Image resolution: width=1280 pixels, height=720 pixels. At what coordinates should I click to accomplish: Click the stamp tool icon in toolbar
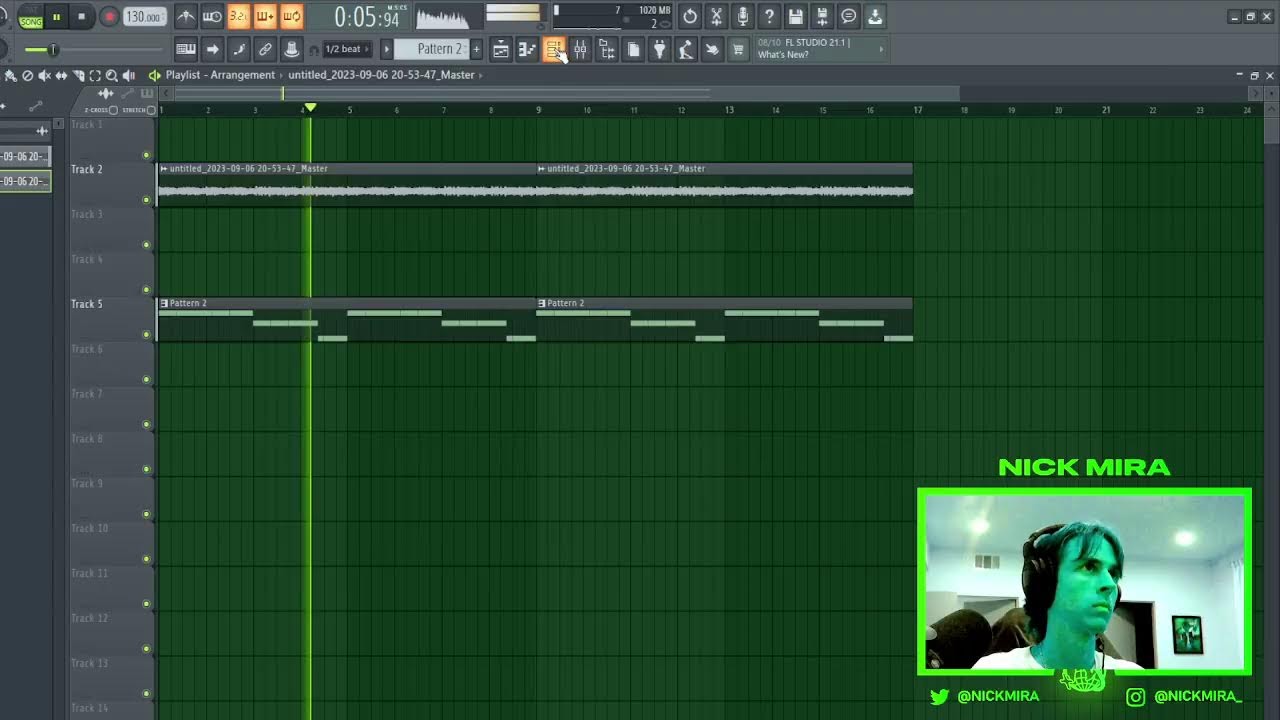pyautogui.click(x=291, y=49)
